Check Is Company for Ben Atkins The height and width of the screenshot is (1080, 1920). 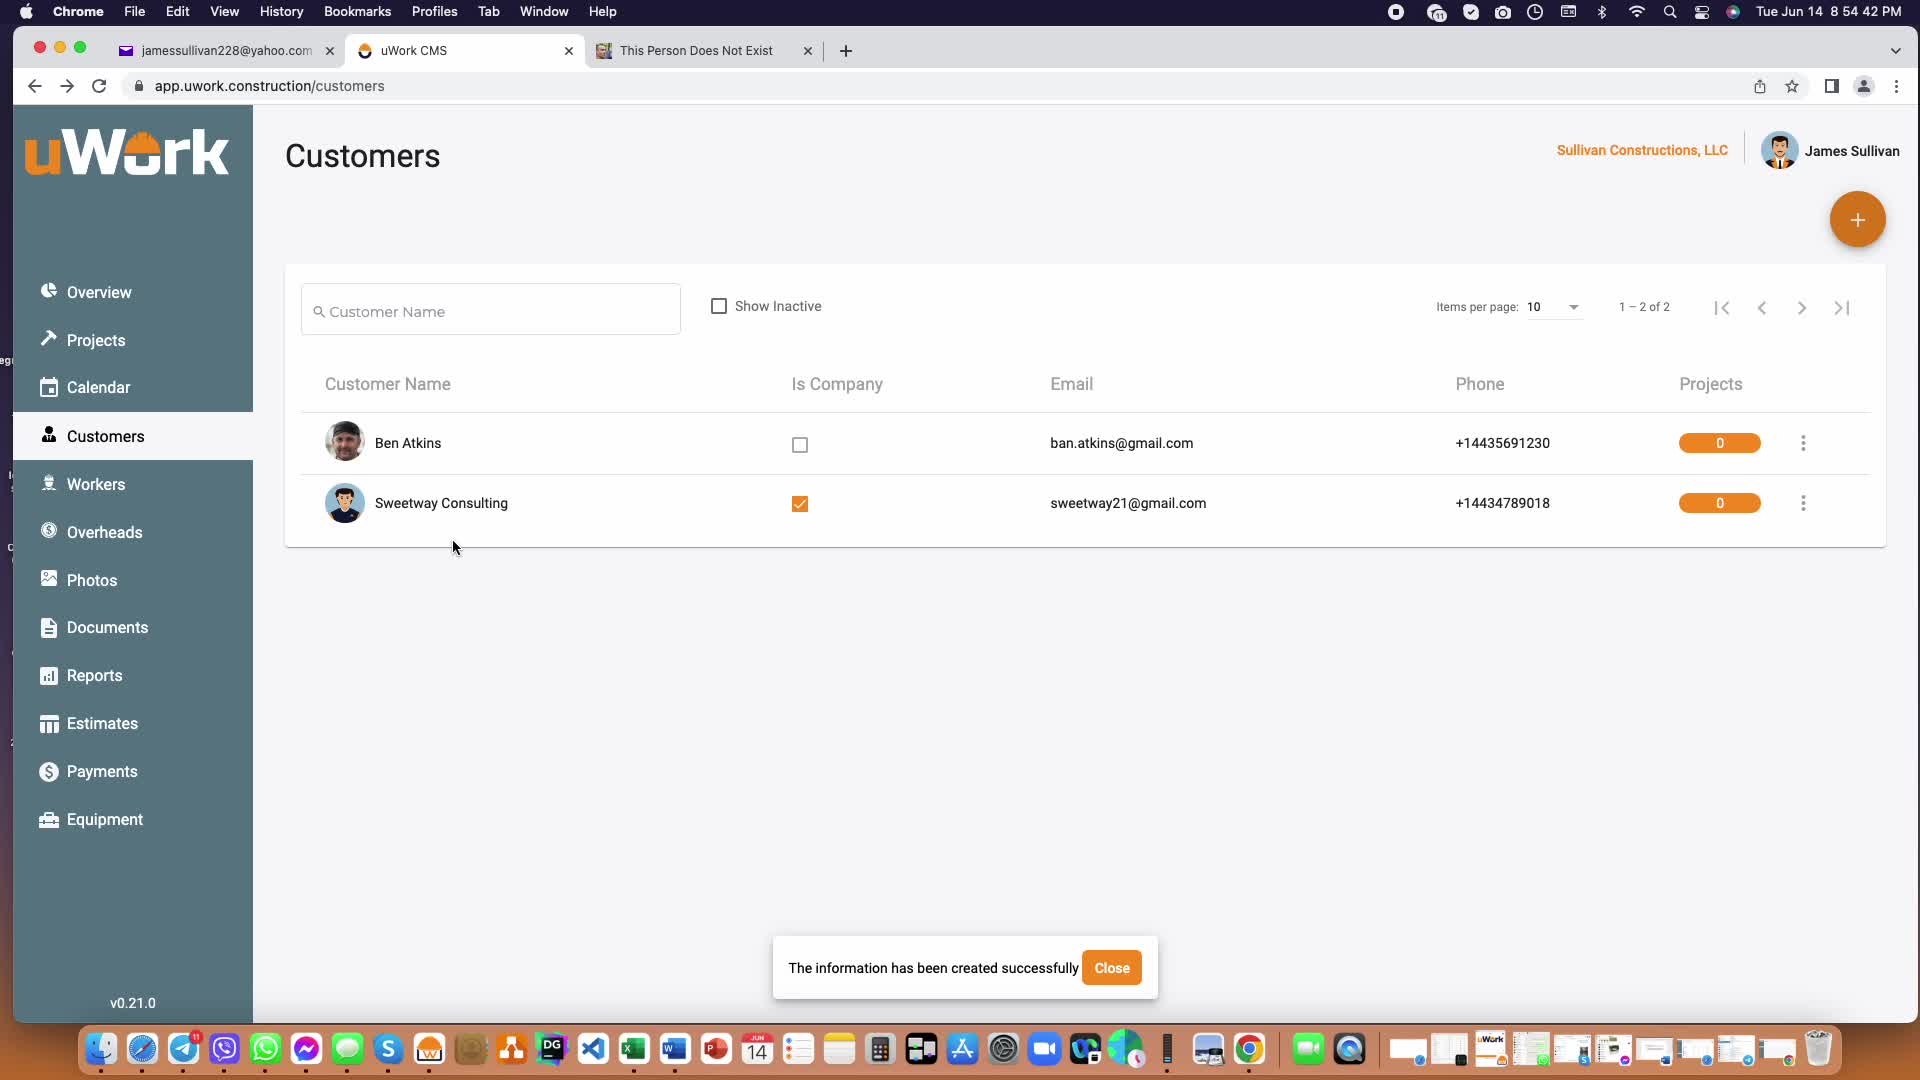(800, 444)
